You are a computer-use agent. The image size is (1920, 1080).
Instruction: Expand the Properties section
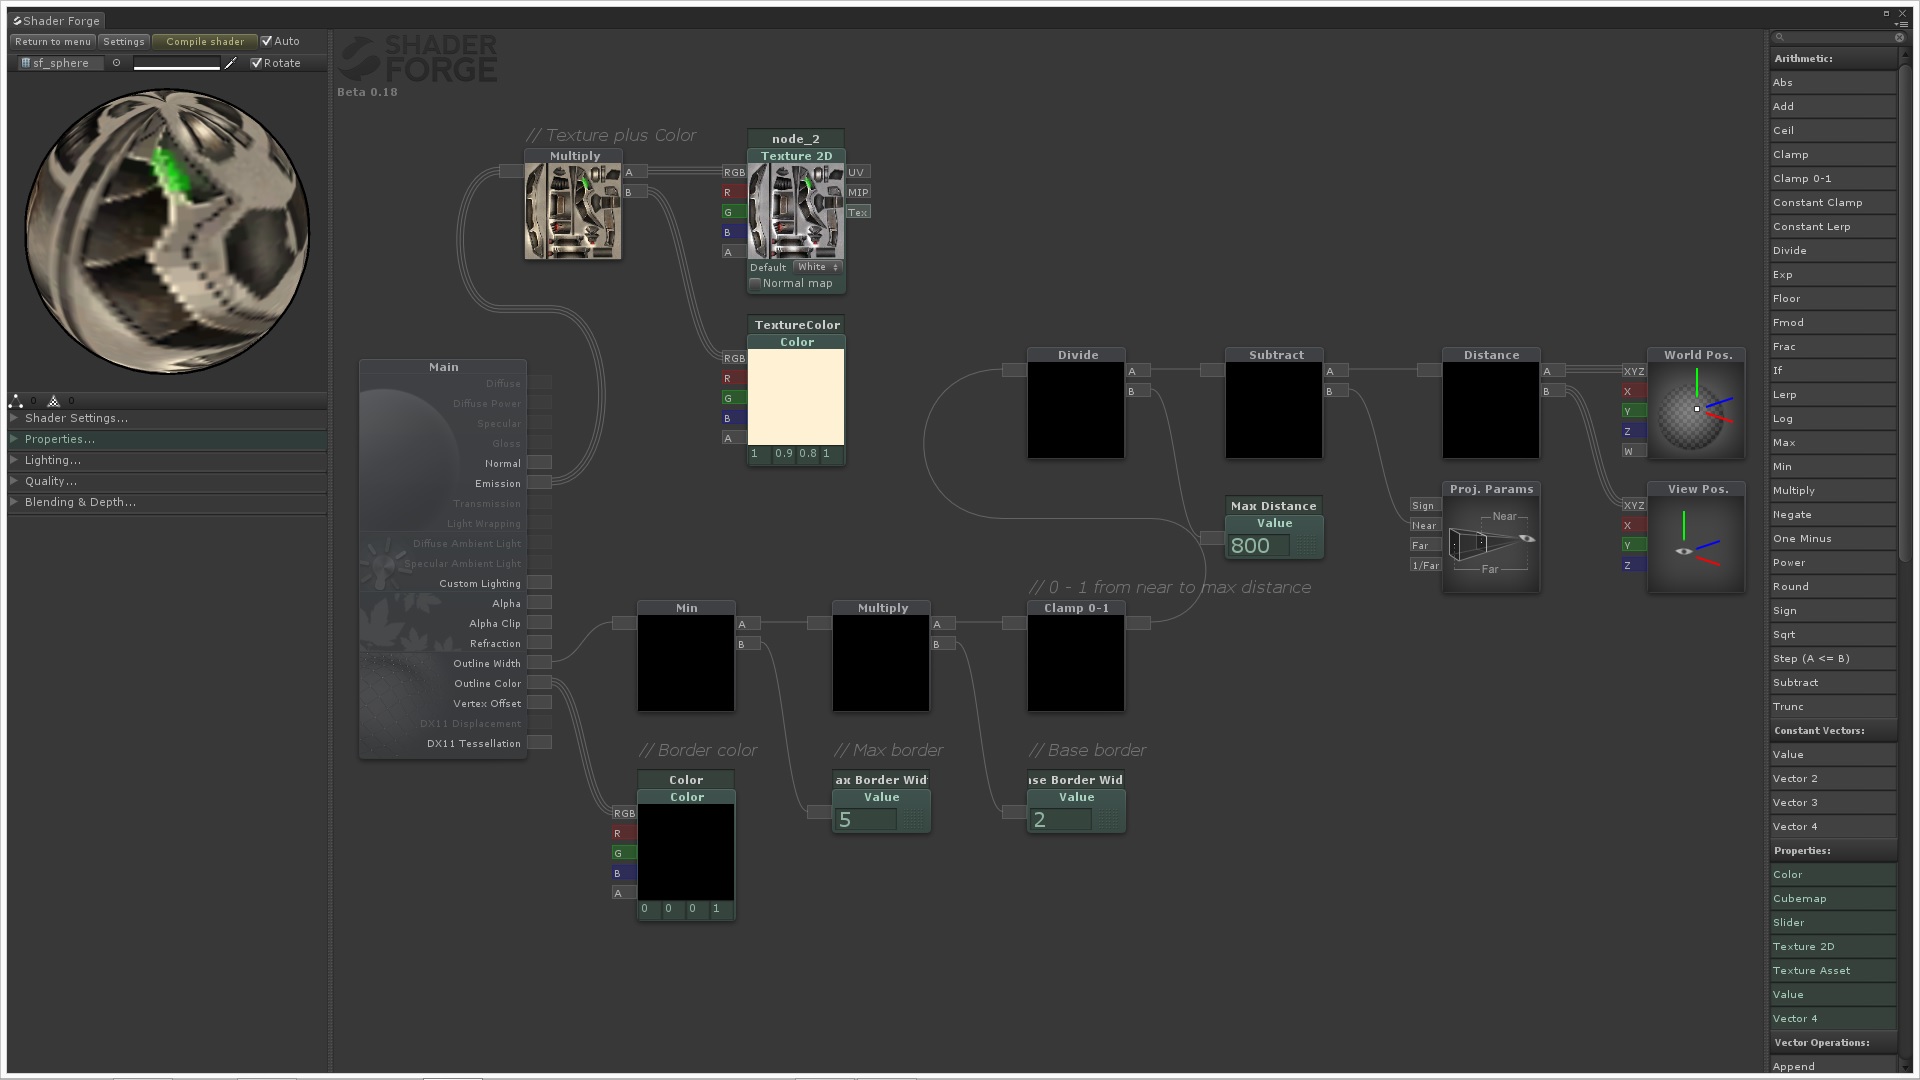[167, 439]
